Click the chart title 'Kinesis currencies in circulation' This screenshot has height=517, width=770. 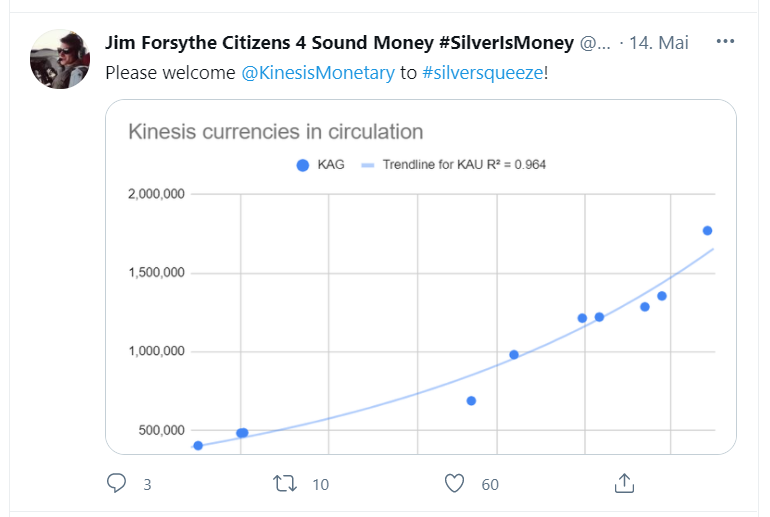pyautogui.click(x=275, y=131)
